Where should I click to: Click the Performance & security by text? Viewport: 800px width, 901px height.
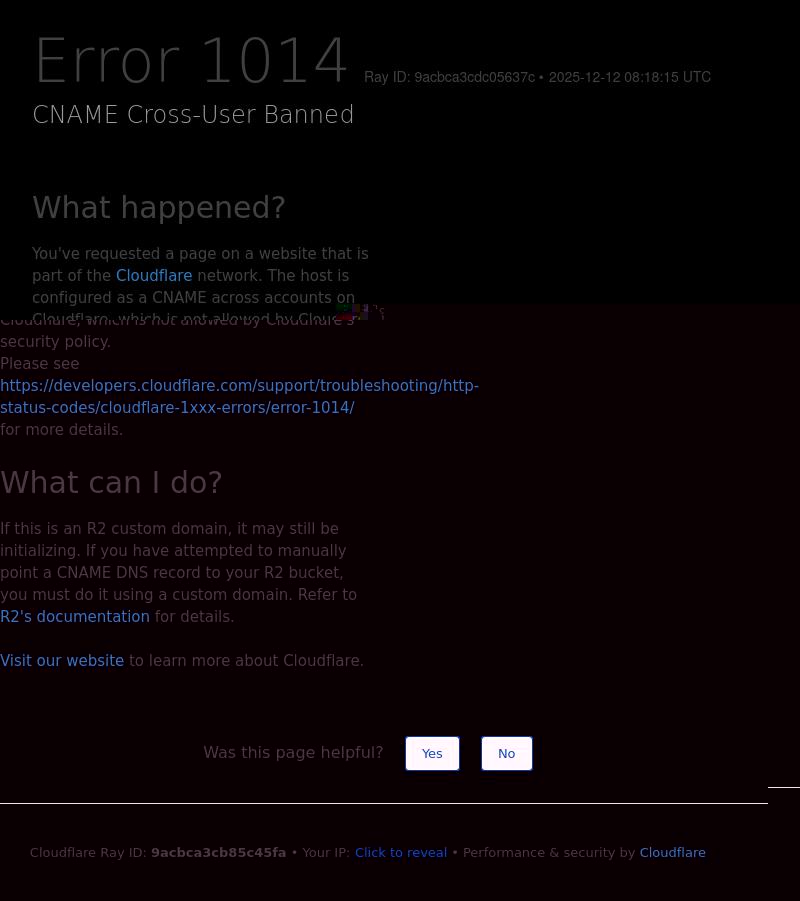click(x=548, y=853)
